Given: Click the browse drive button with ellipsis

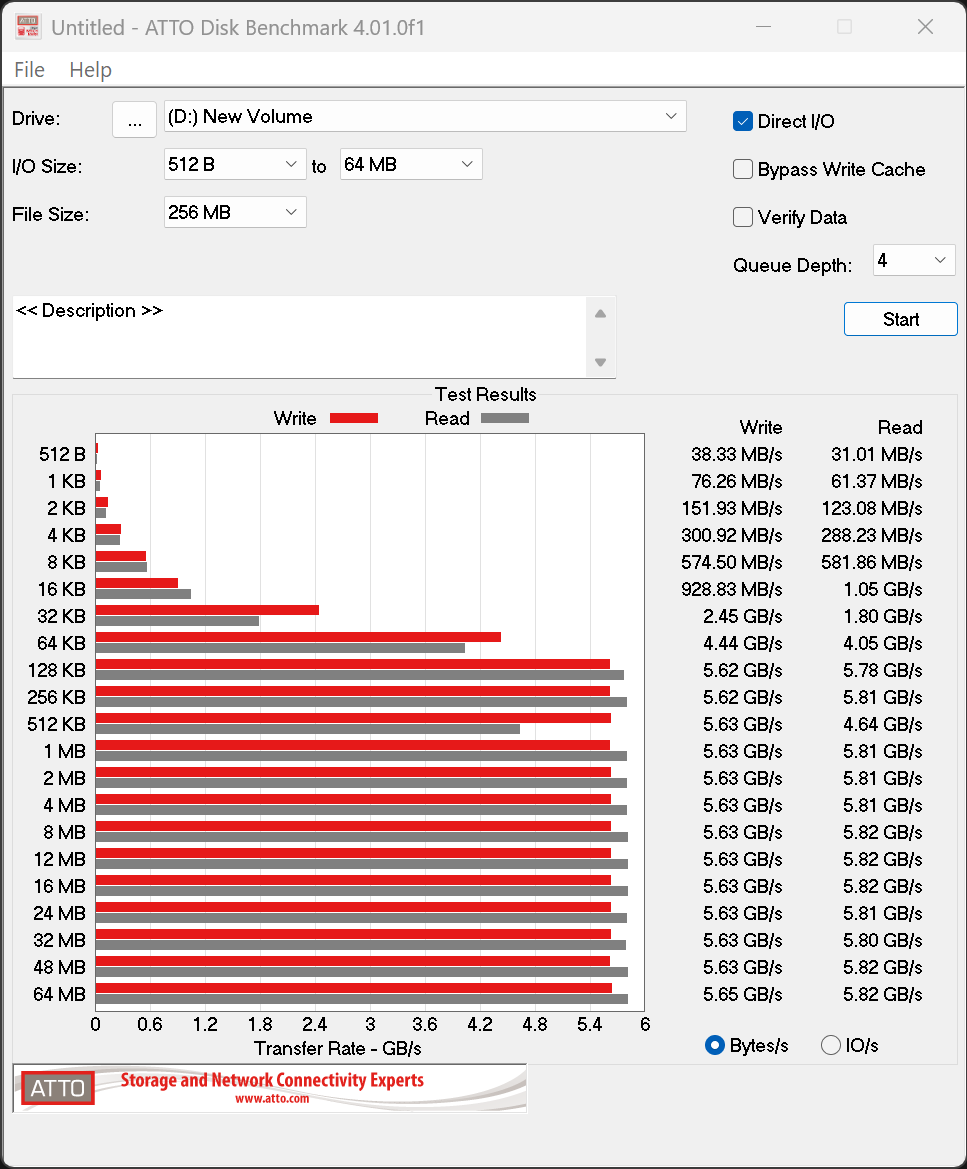Looking at the screenshot, I should pyautogui.click(x=134, y=119).
